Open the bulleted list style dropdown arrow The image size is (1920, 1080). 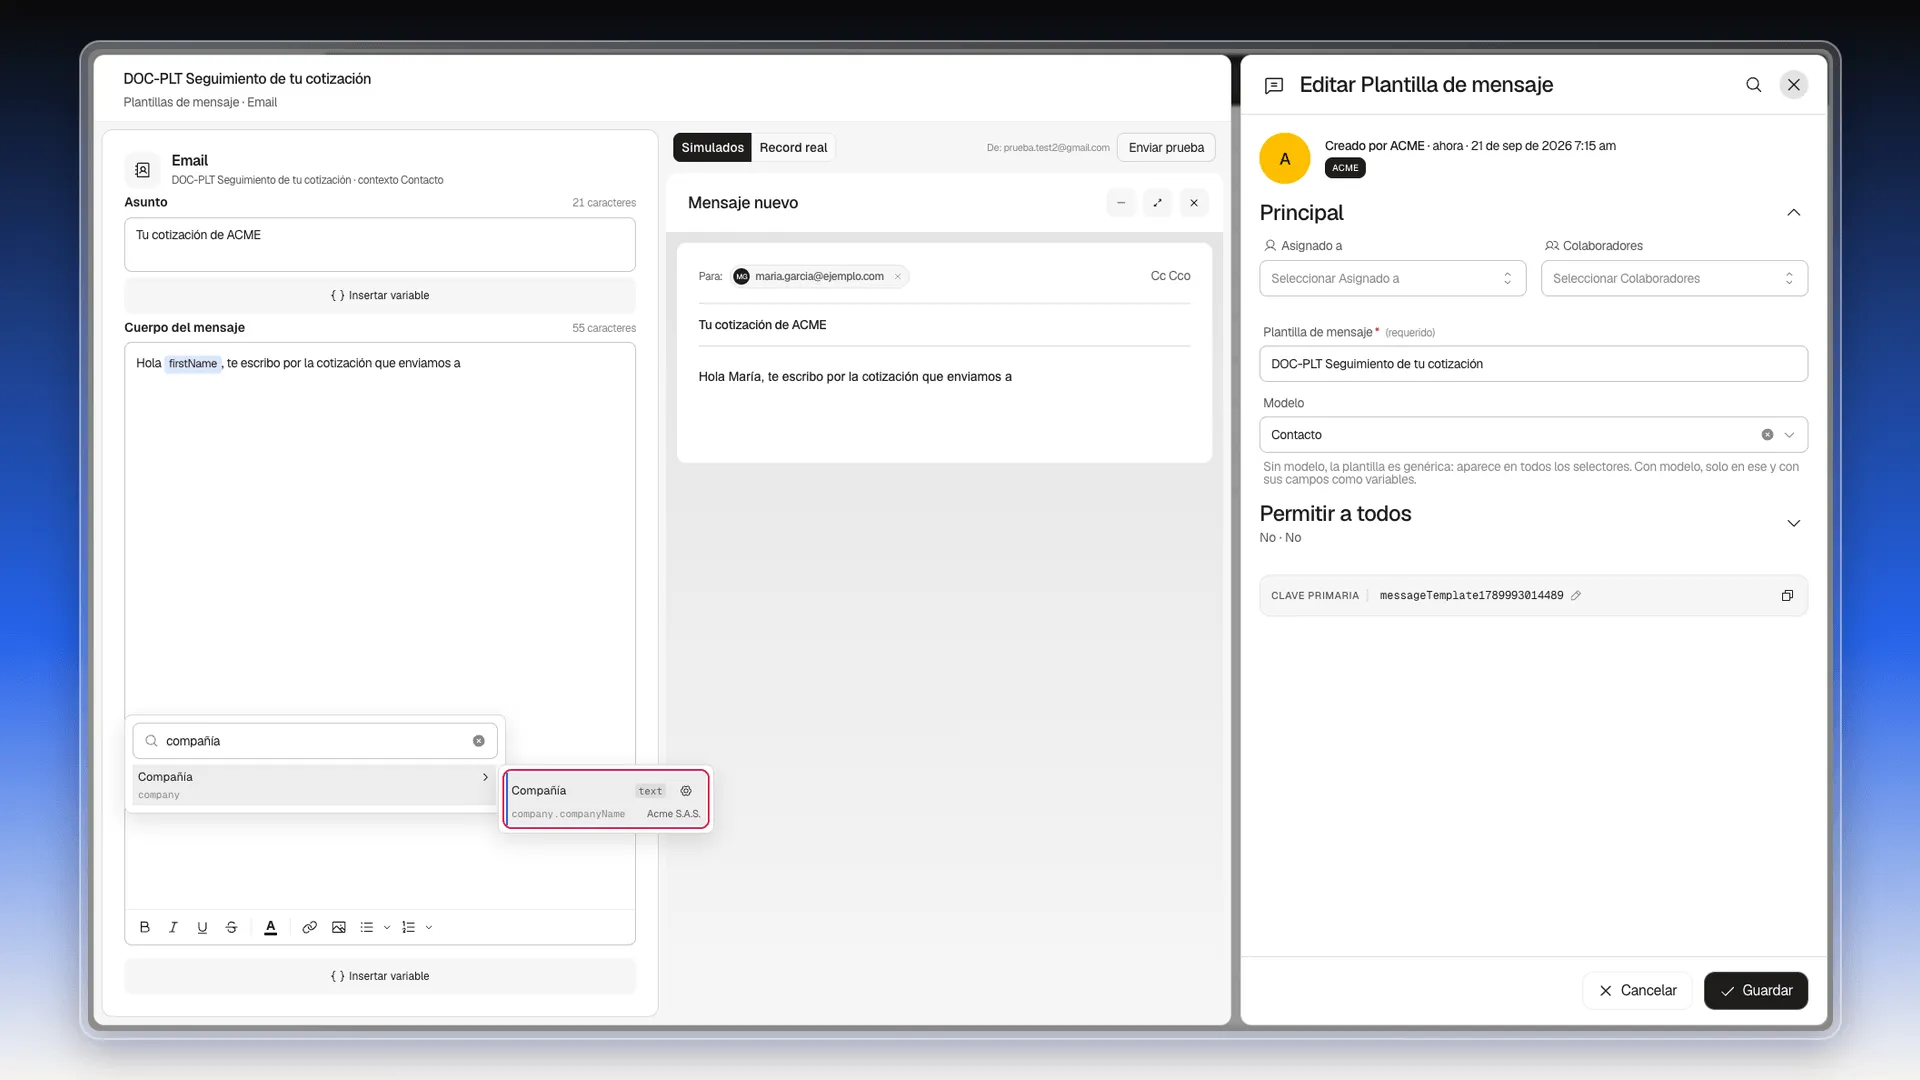point(387,927)
